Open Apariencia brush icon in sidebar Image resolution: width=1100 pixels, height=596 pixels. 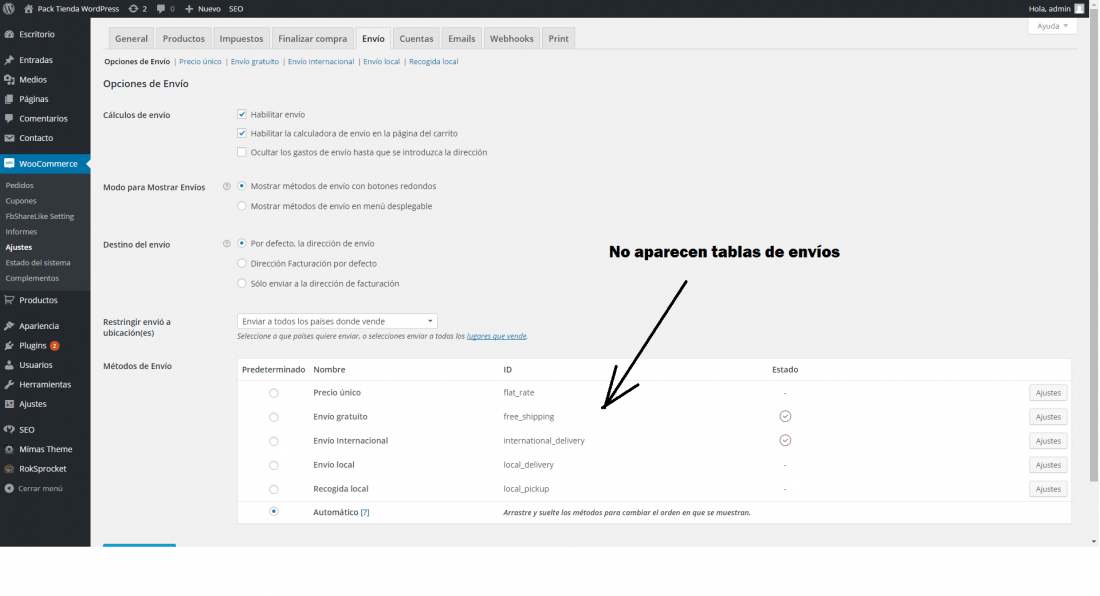pos(9,325)
